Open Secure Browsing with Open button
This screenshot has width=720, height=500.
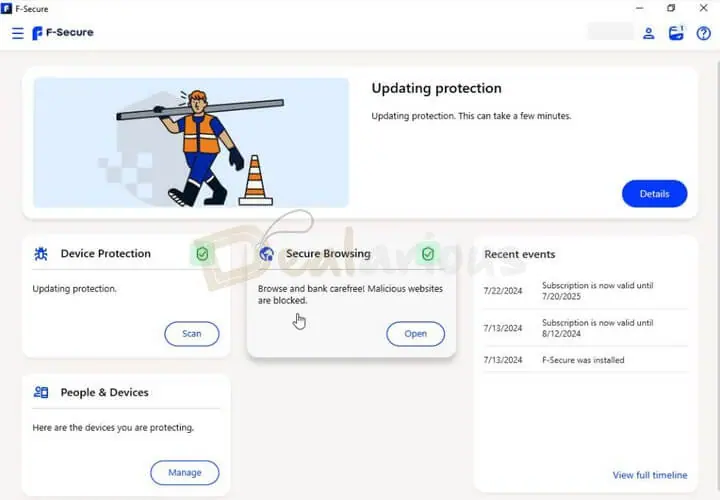pyautogui.click(x=415, y=334)
